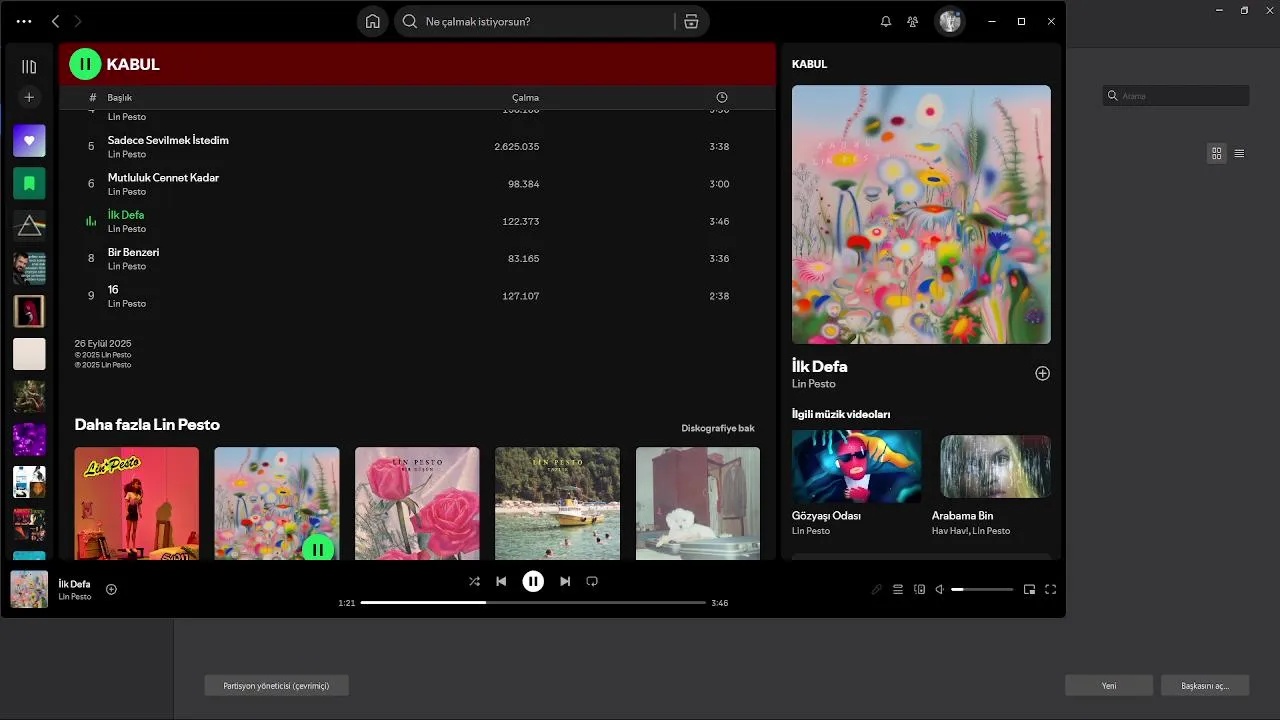Enter full screen icon
Screen dimensions: 1280x720
pos(1050,589)
